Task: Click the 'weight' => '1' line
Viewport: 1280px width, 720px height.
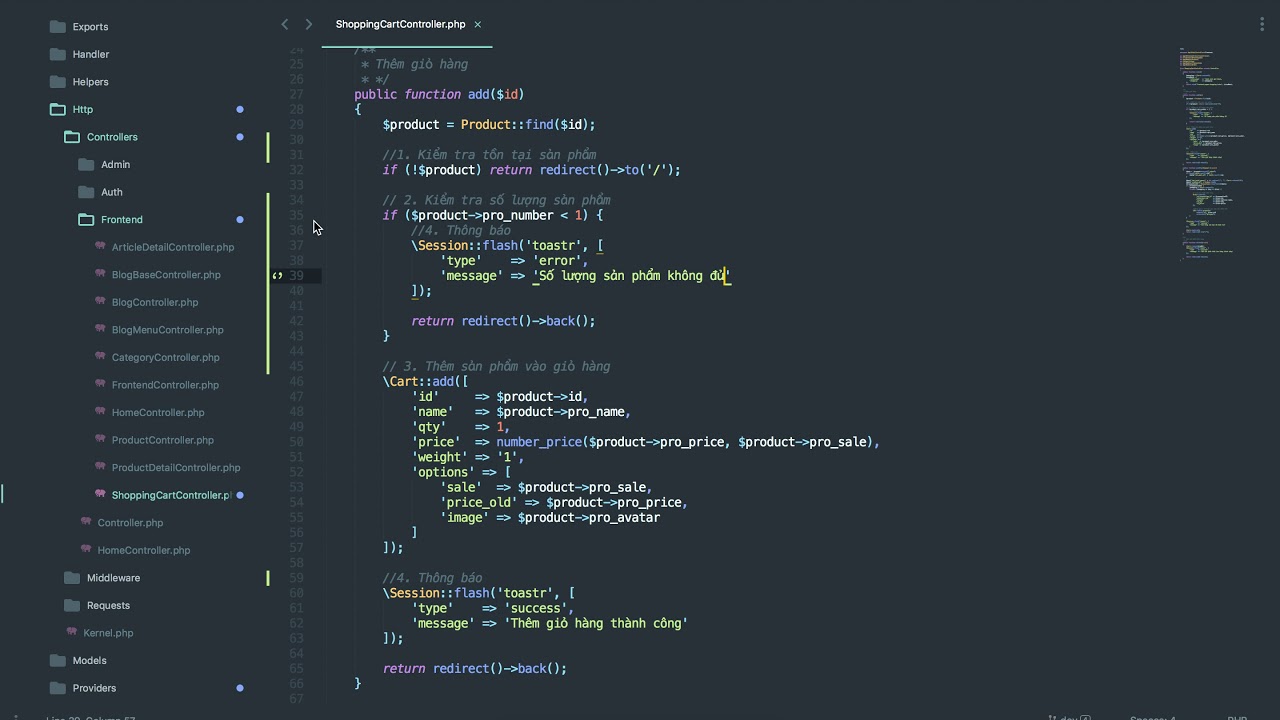Action: (468, 457)
